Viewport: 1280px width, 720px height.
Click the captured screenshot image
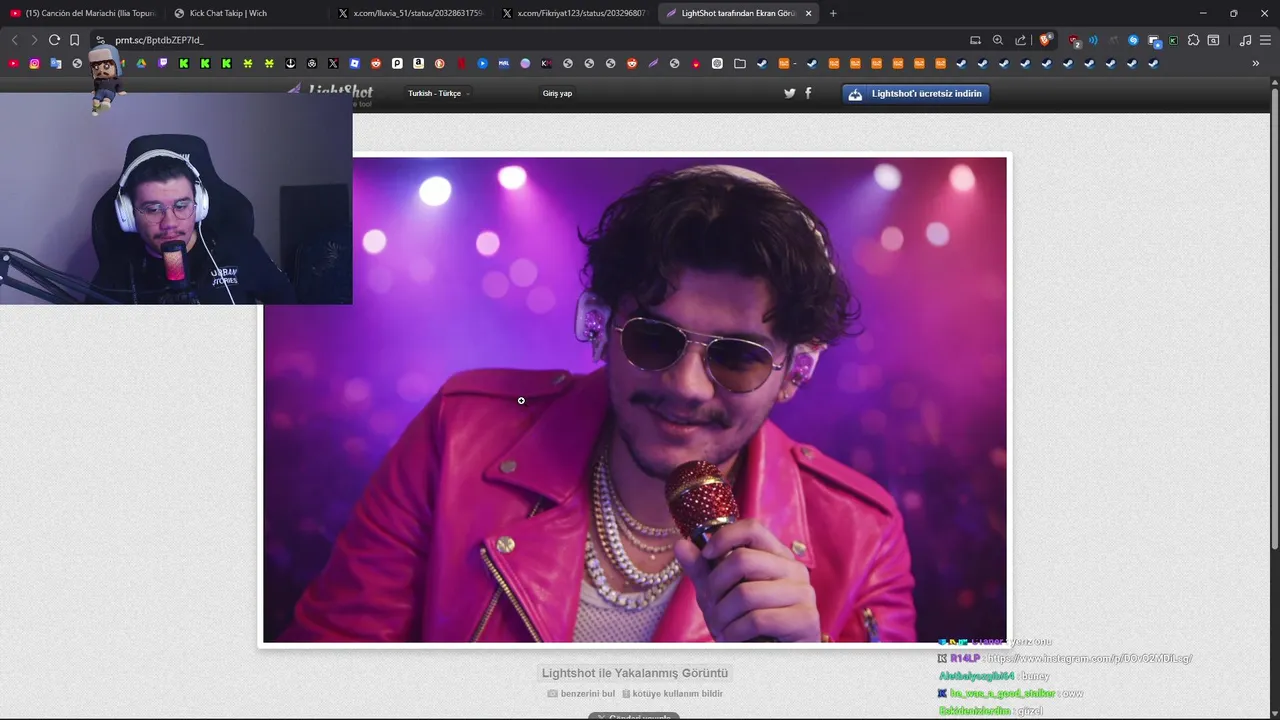pyautogui.click(x=634, y=399)
